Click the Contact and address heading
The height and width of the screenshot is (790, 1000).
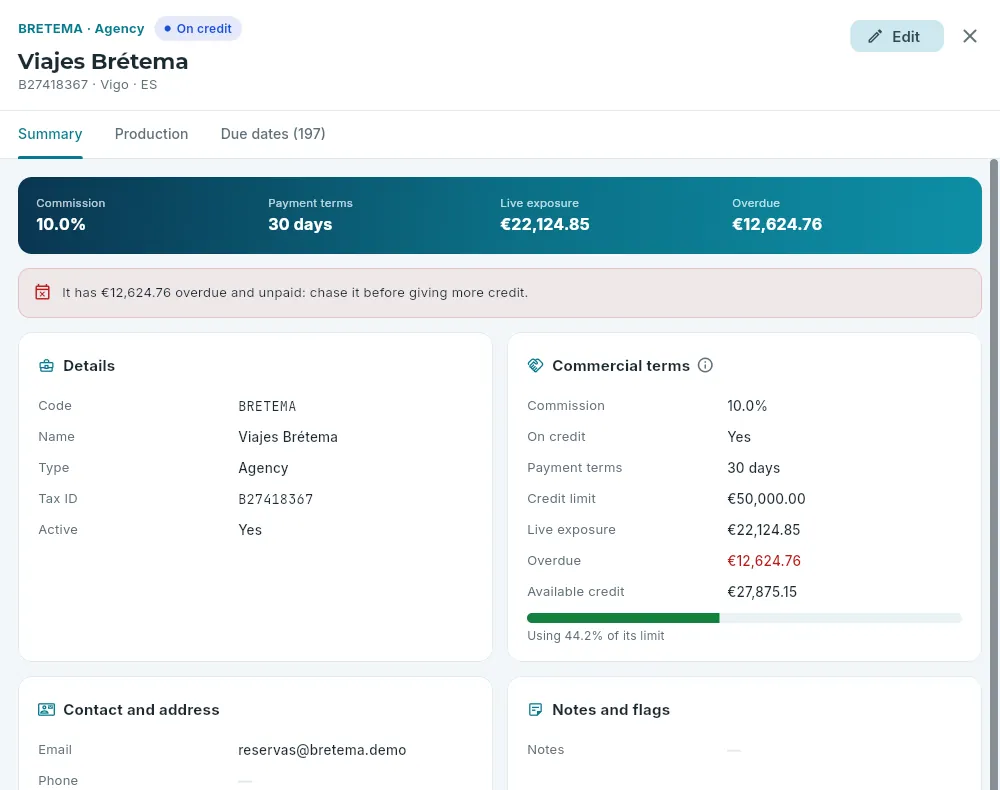(141, 710)
